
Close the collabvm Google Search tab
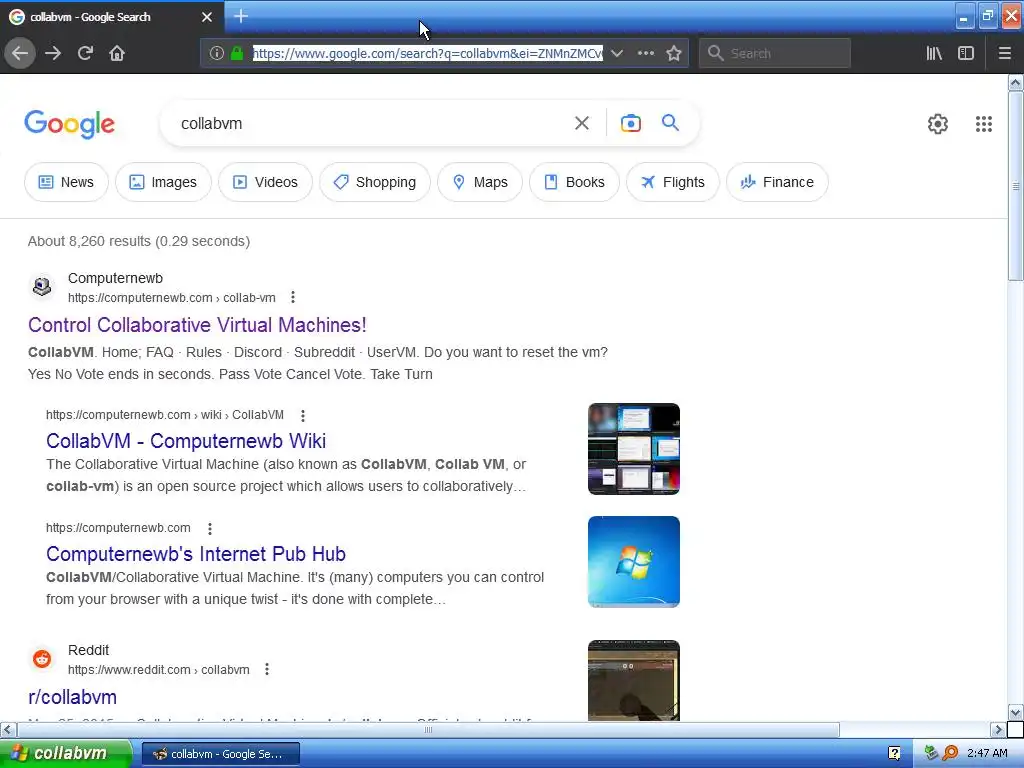coord(206,17)
